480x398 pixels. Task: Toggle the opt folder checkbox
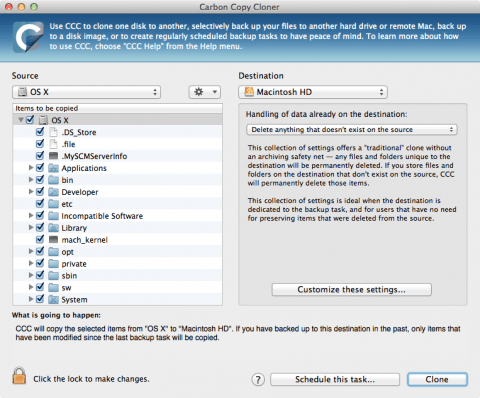pyautogui.click(x=40, y=251)
